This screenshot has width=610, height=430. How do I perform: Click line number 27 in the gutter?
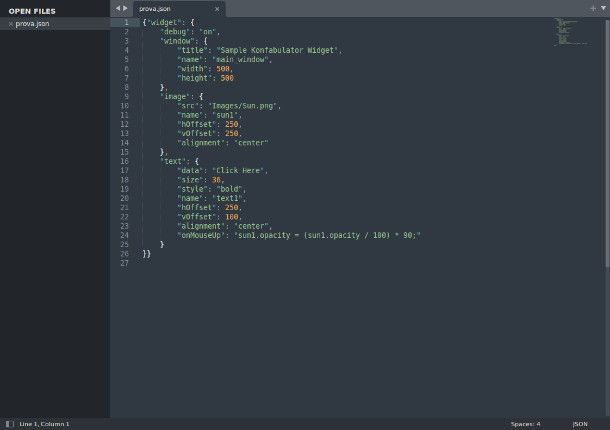click(124, 263)
